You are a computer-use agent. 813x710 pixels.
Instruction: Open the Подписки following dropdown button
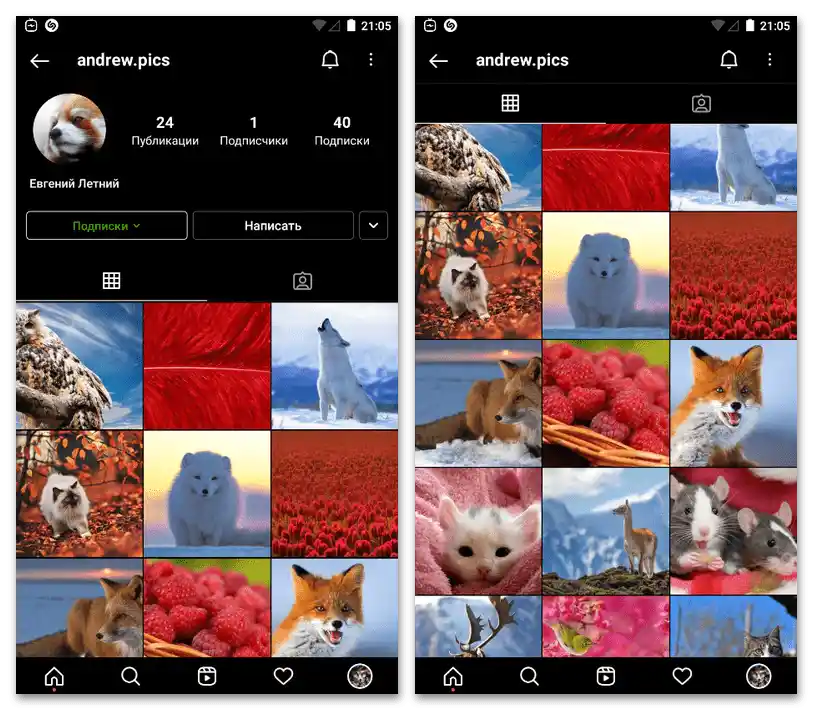point(107,226)
